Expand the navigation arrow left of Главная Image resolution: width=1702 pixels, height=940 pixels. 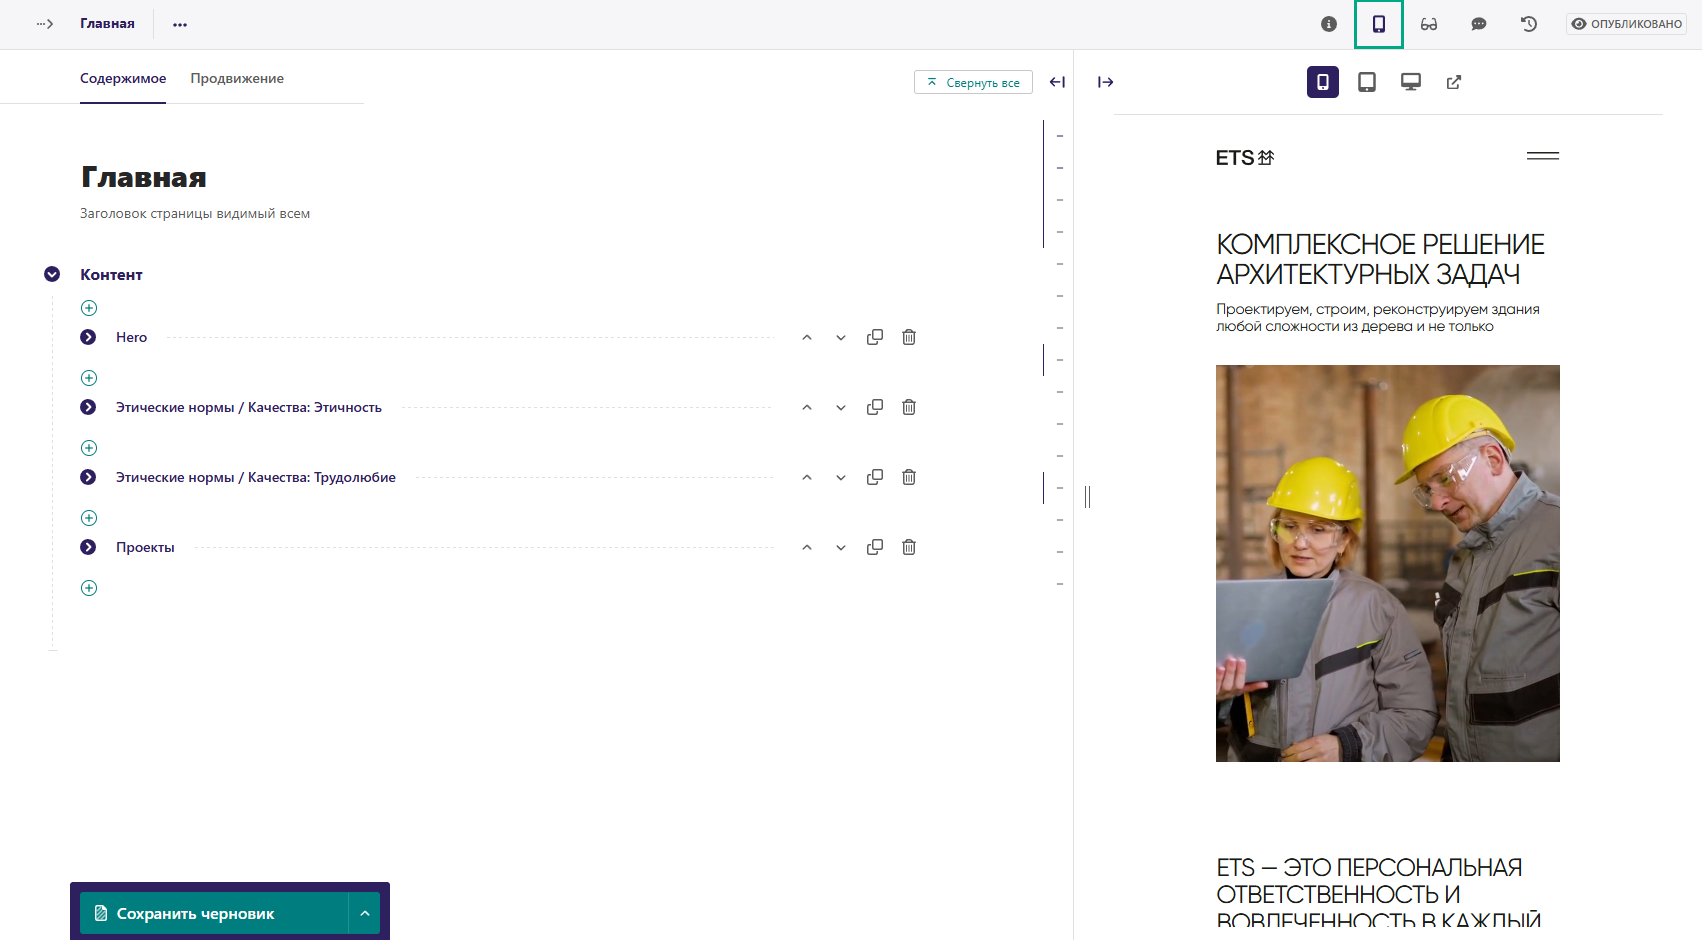pyautogui.click(x=45, y=24)
